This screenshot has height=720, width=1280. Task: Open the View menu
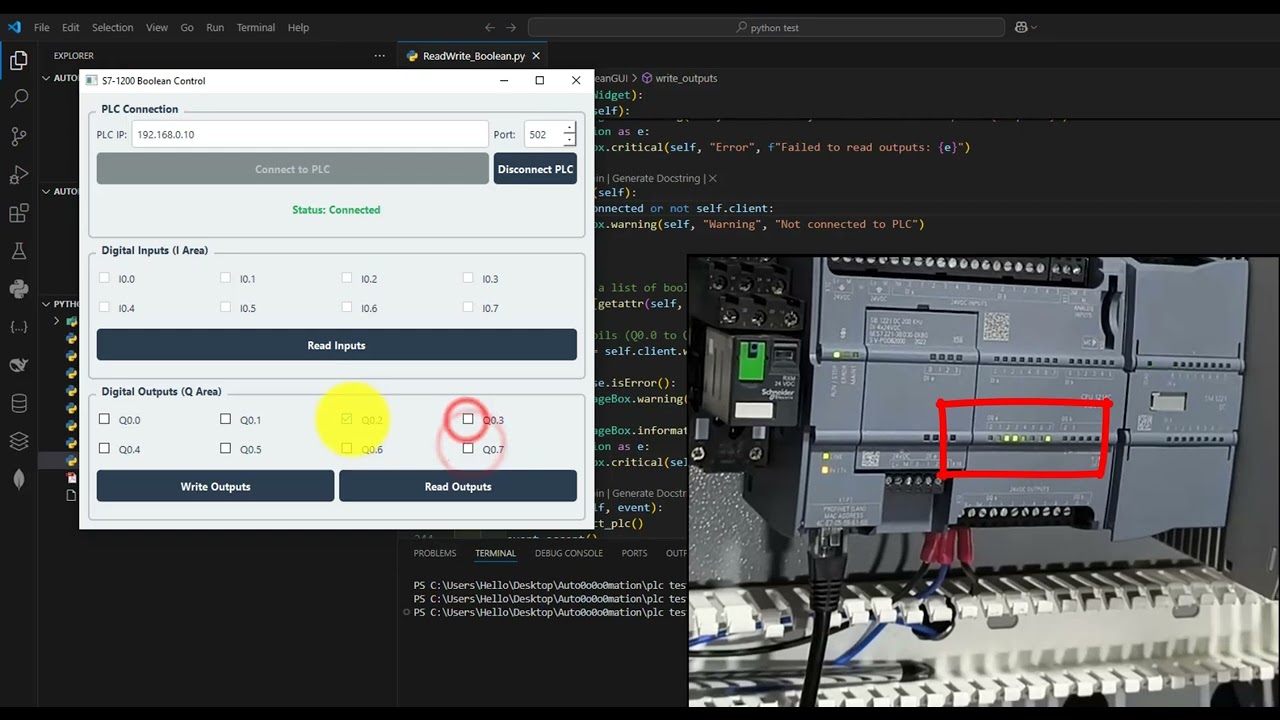coord(157,27)
